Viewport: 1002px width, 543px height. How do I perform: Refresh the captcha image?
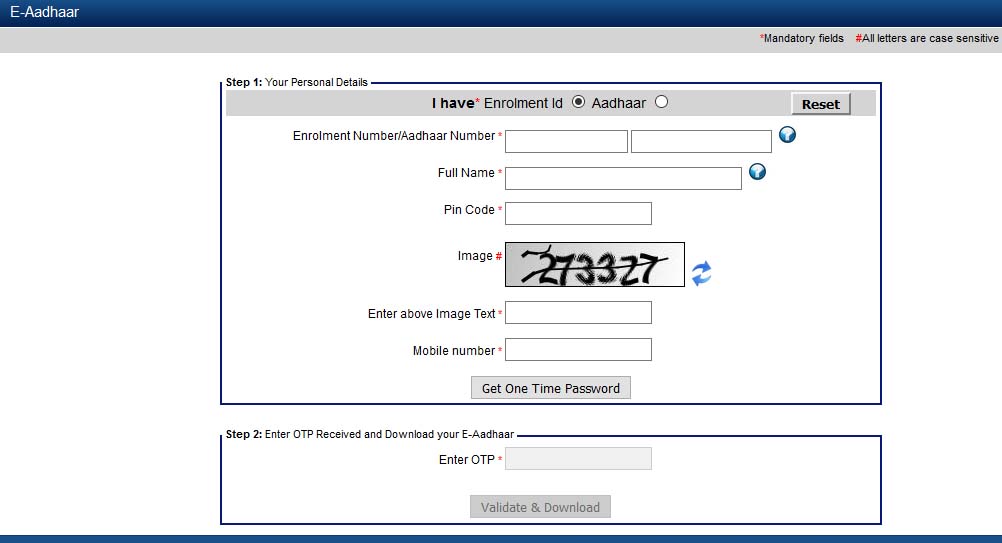point(701,273)
